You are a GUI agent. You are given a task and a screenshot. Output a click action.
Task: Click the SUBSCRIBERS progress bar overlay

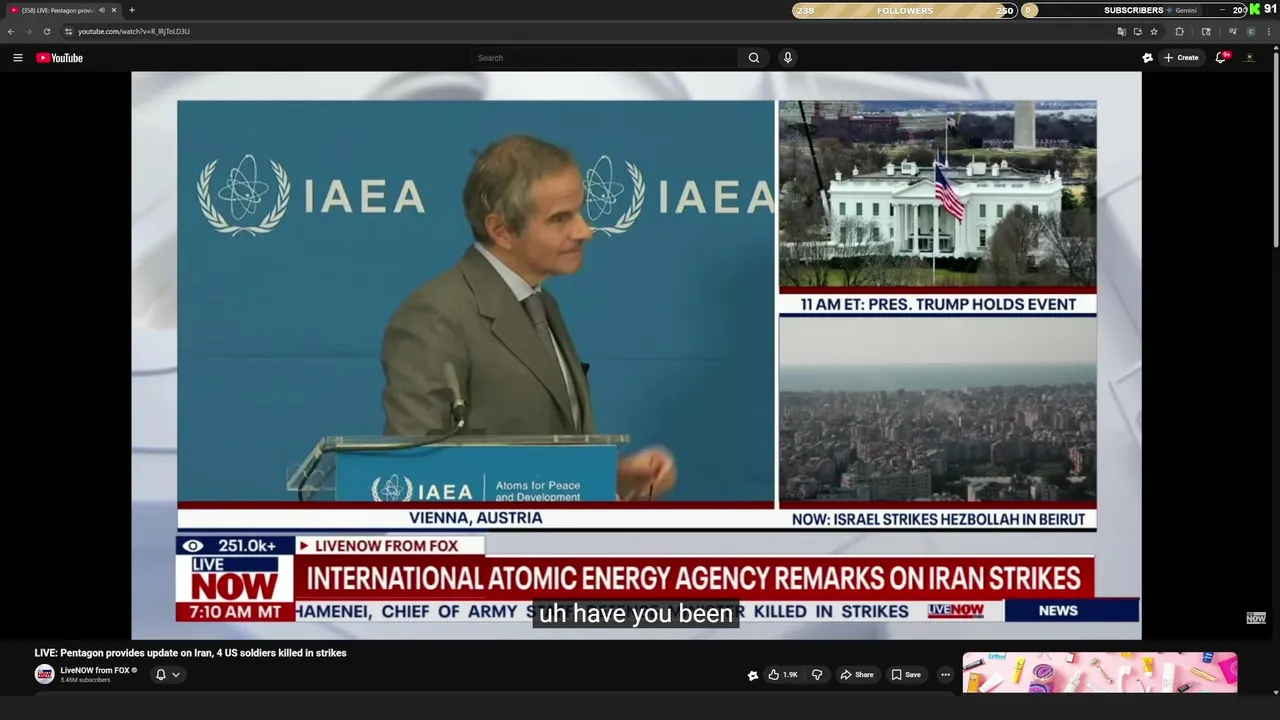coord(1135,10)
